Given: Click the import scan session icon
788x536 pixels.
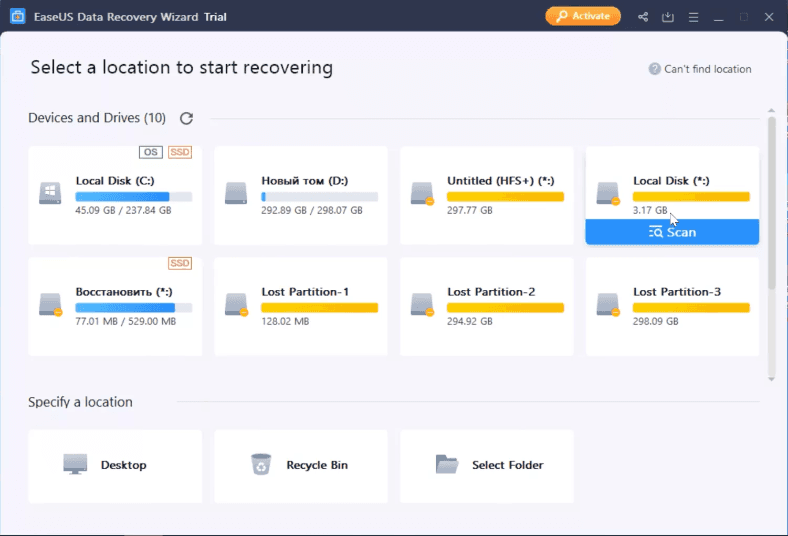Looking at the screenshot, I should tap(668, 17).
